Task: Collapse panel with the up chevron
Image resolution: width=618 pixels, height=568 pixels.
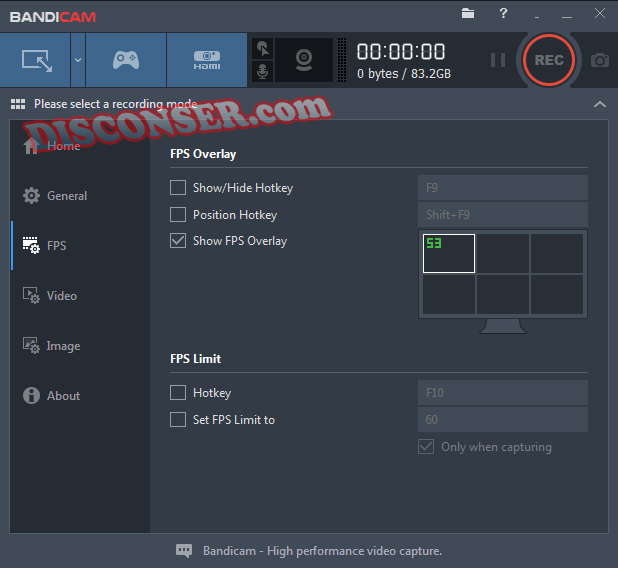Action: click(x=600, y=104)
